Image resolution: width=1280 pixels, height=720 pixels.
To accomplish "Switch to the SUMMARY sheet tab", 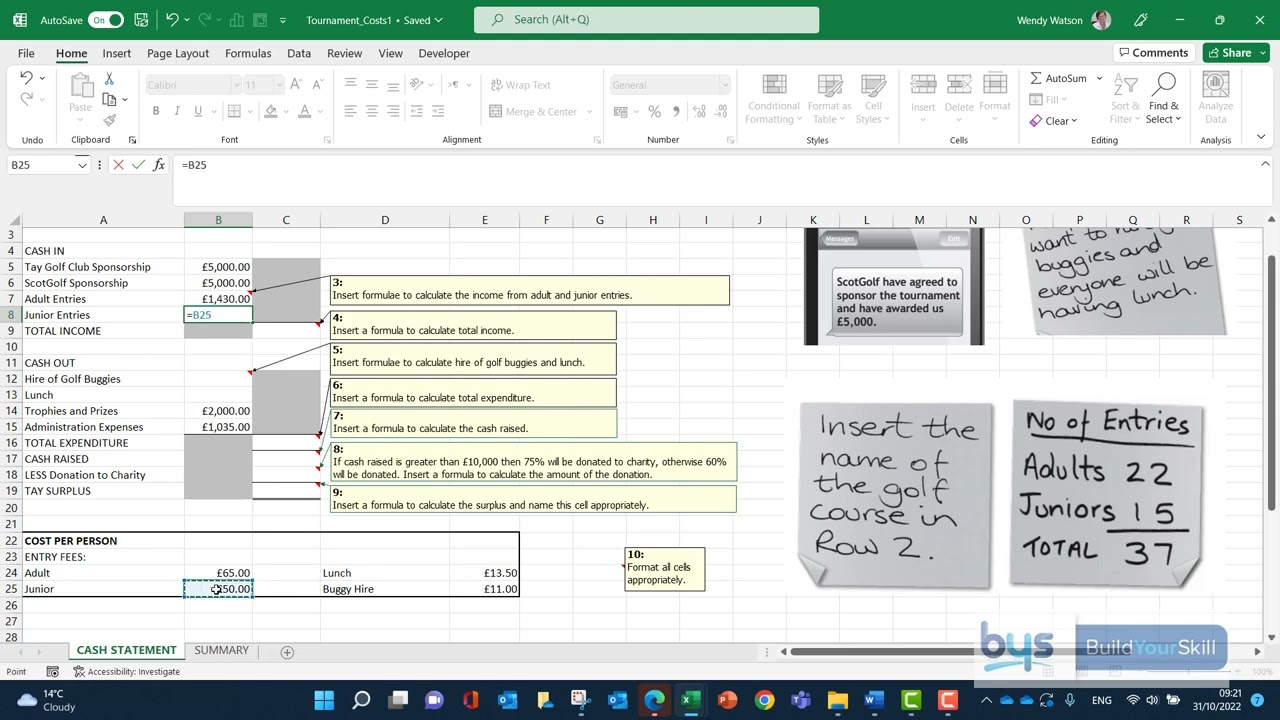I will coord(221,650).
